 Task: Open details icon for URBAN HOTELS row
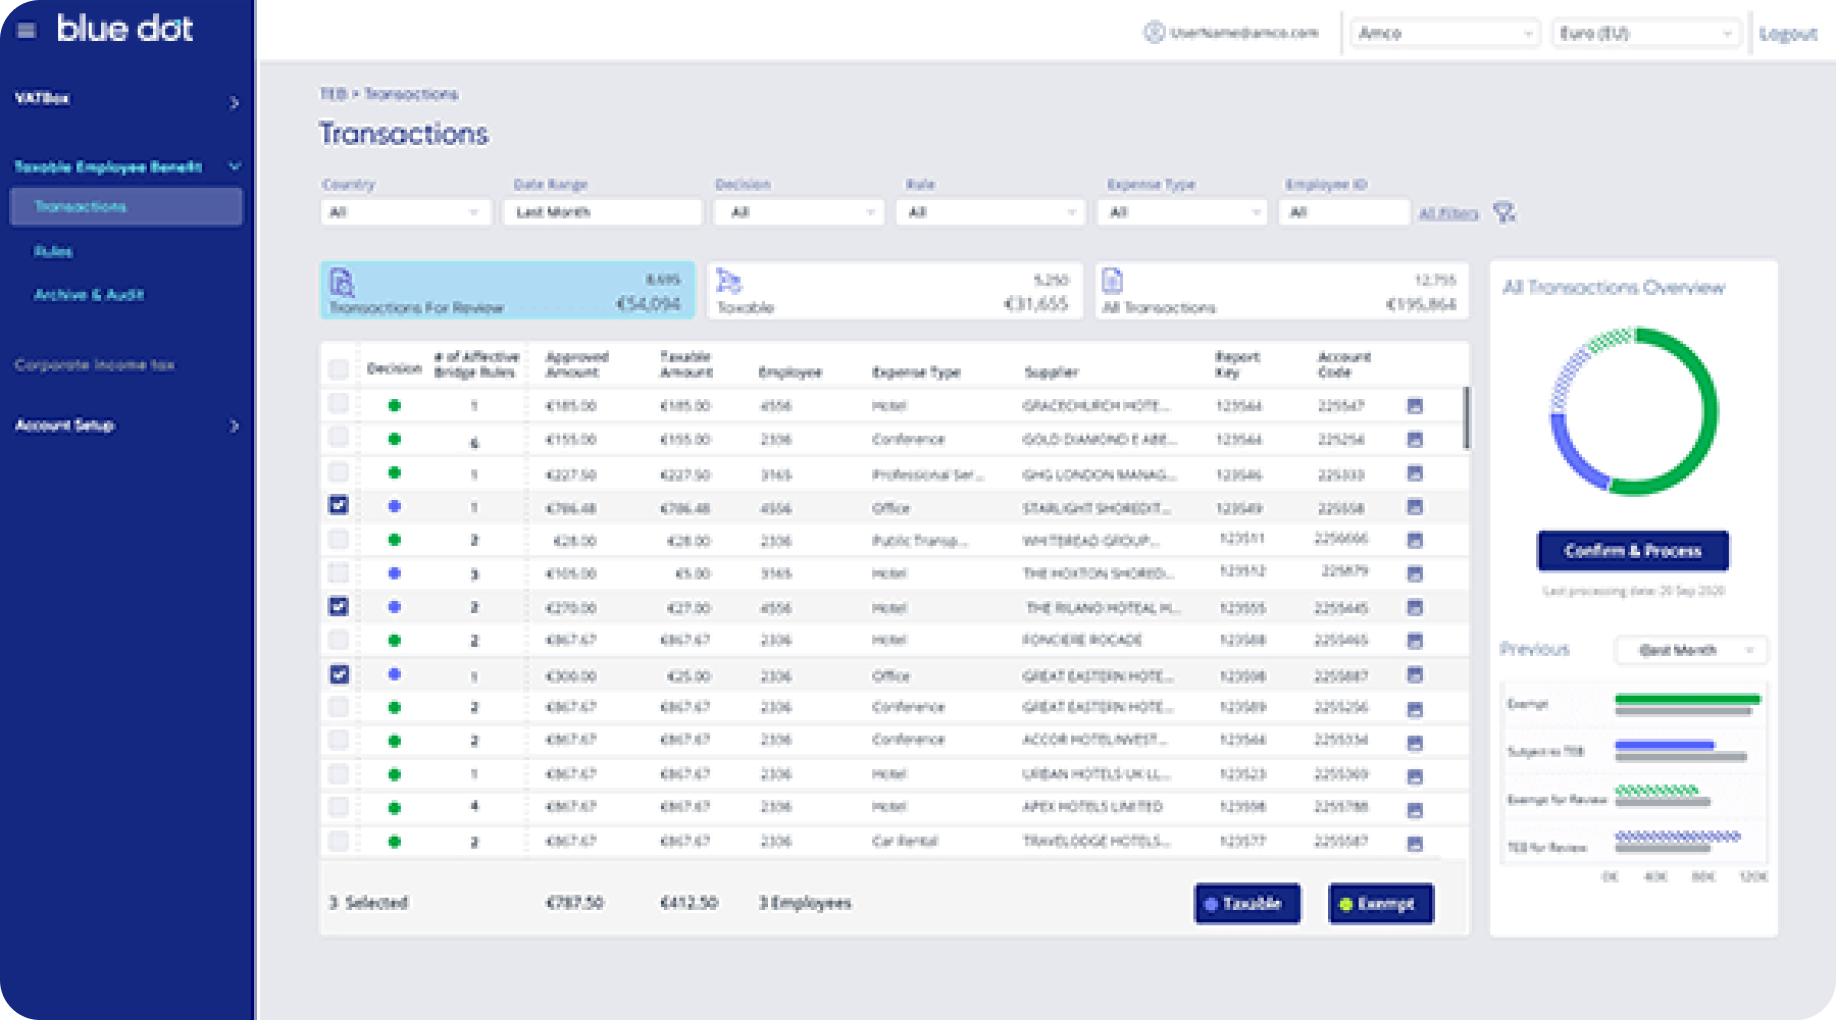(1415, 776)
